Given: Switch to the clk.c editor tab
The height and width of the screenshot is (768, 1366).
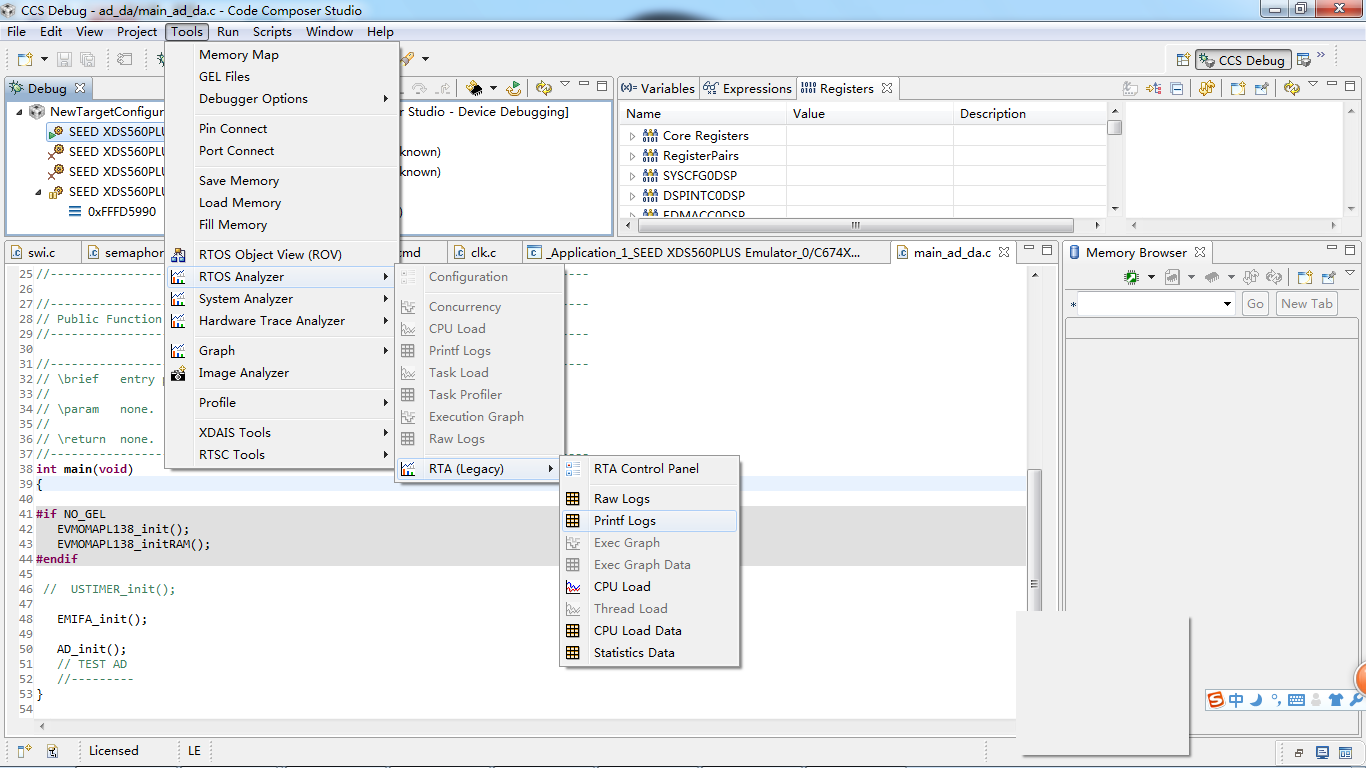Looking at the screenshot, I should tap(482, 253).
